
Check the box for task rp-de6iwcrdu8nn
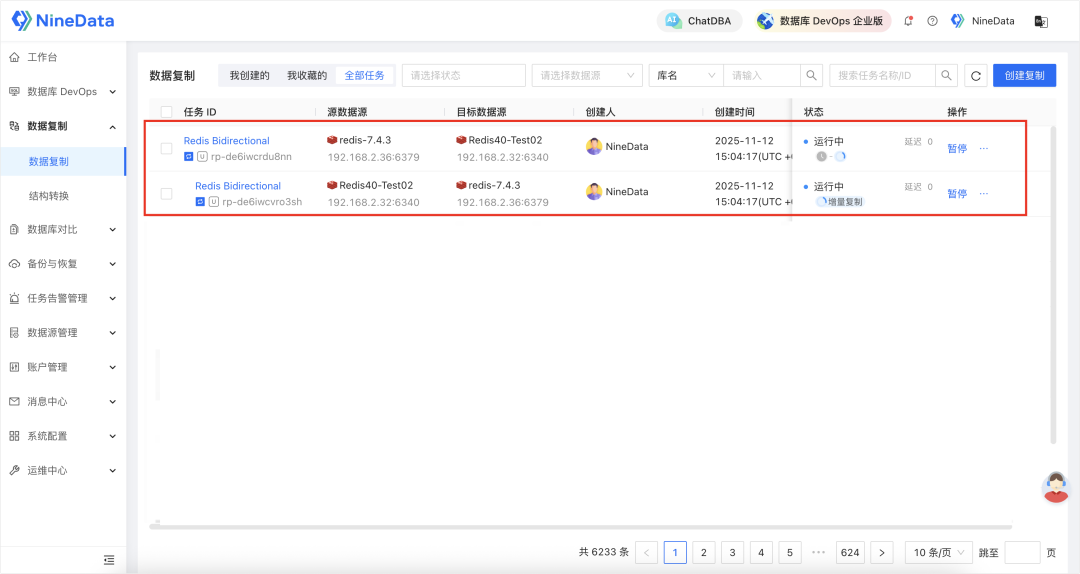167,148
